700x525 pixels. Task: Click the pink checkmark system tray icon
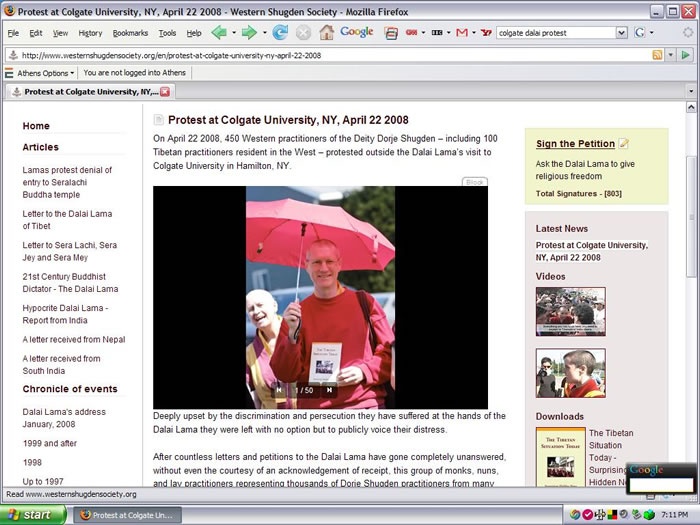pos(587,515)
